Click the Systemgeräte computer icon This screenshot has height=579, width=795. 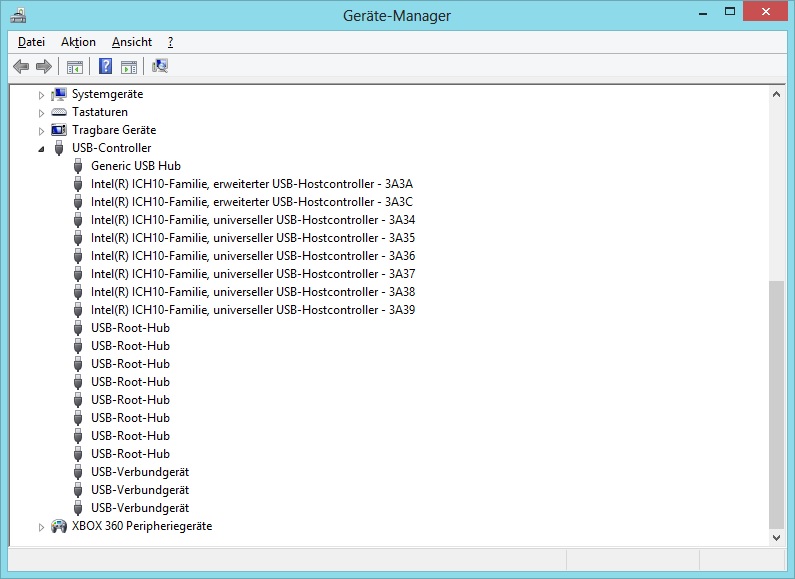pos(59,94)
